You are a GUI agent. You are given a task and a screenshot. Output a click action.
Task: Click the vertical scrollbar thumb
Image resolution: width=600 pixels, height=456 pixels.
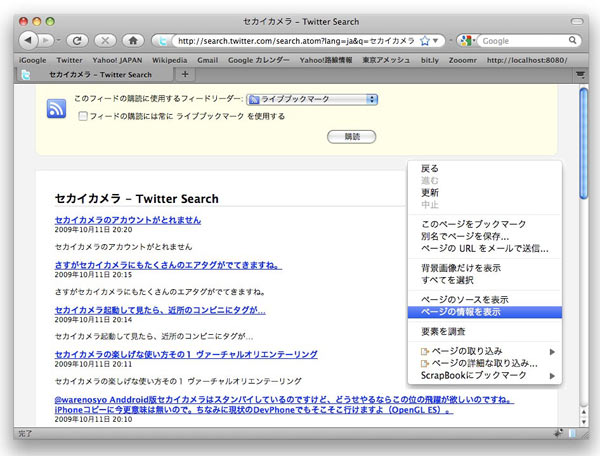coord(583,143)
